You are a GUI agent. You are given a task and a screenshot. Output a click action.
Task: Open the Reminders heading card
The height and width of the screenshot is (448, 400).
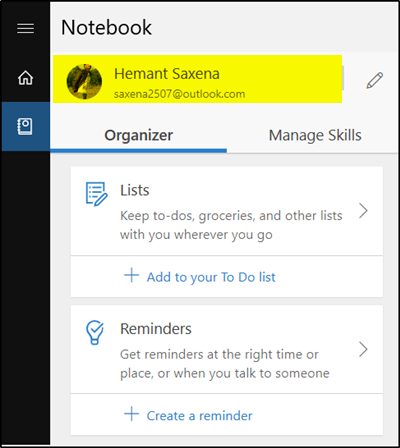tap(227, 350)
